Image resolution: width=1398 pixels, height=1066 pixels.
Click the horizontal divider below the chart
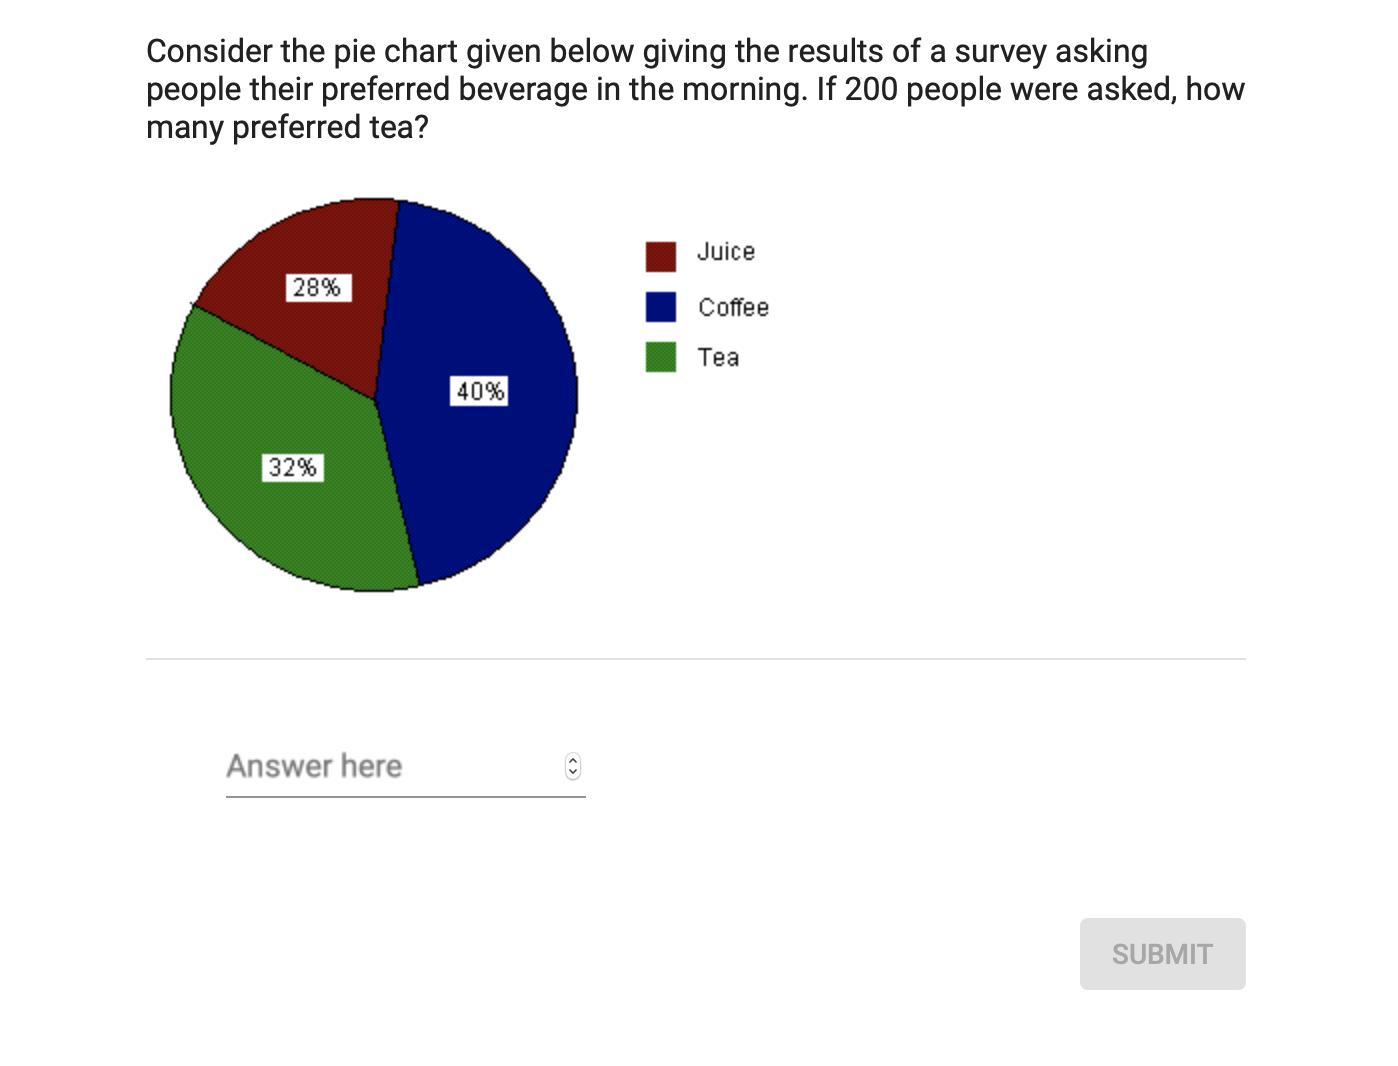695,659
